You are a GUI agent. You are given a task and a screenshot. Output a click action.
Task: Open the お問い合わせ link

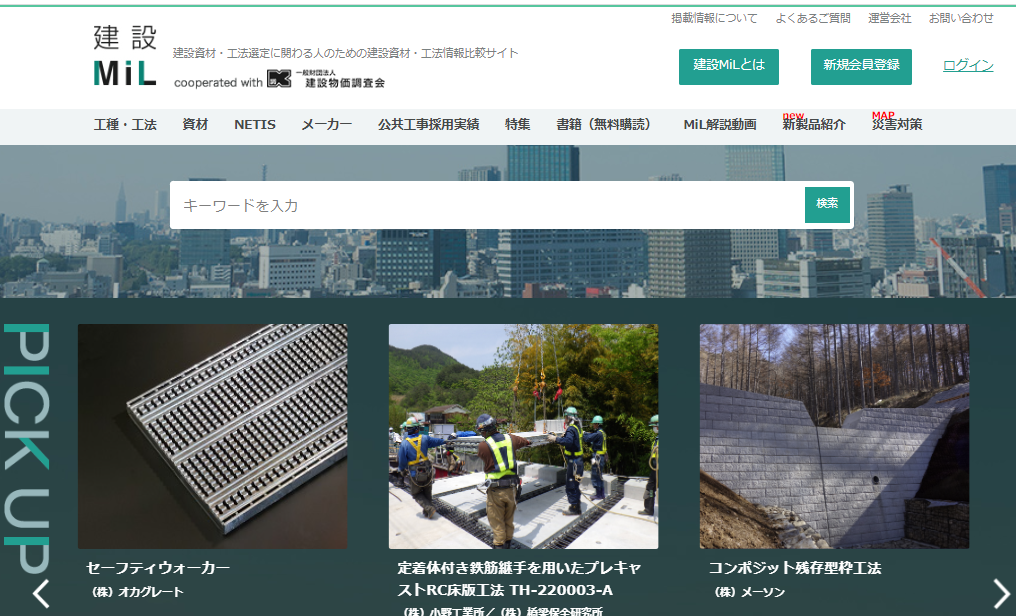tap(961, 18)
